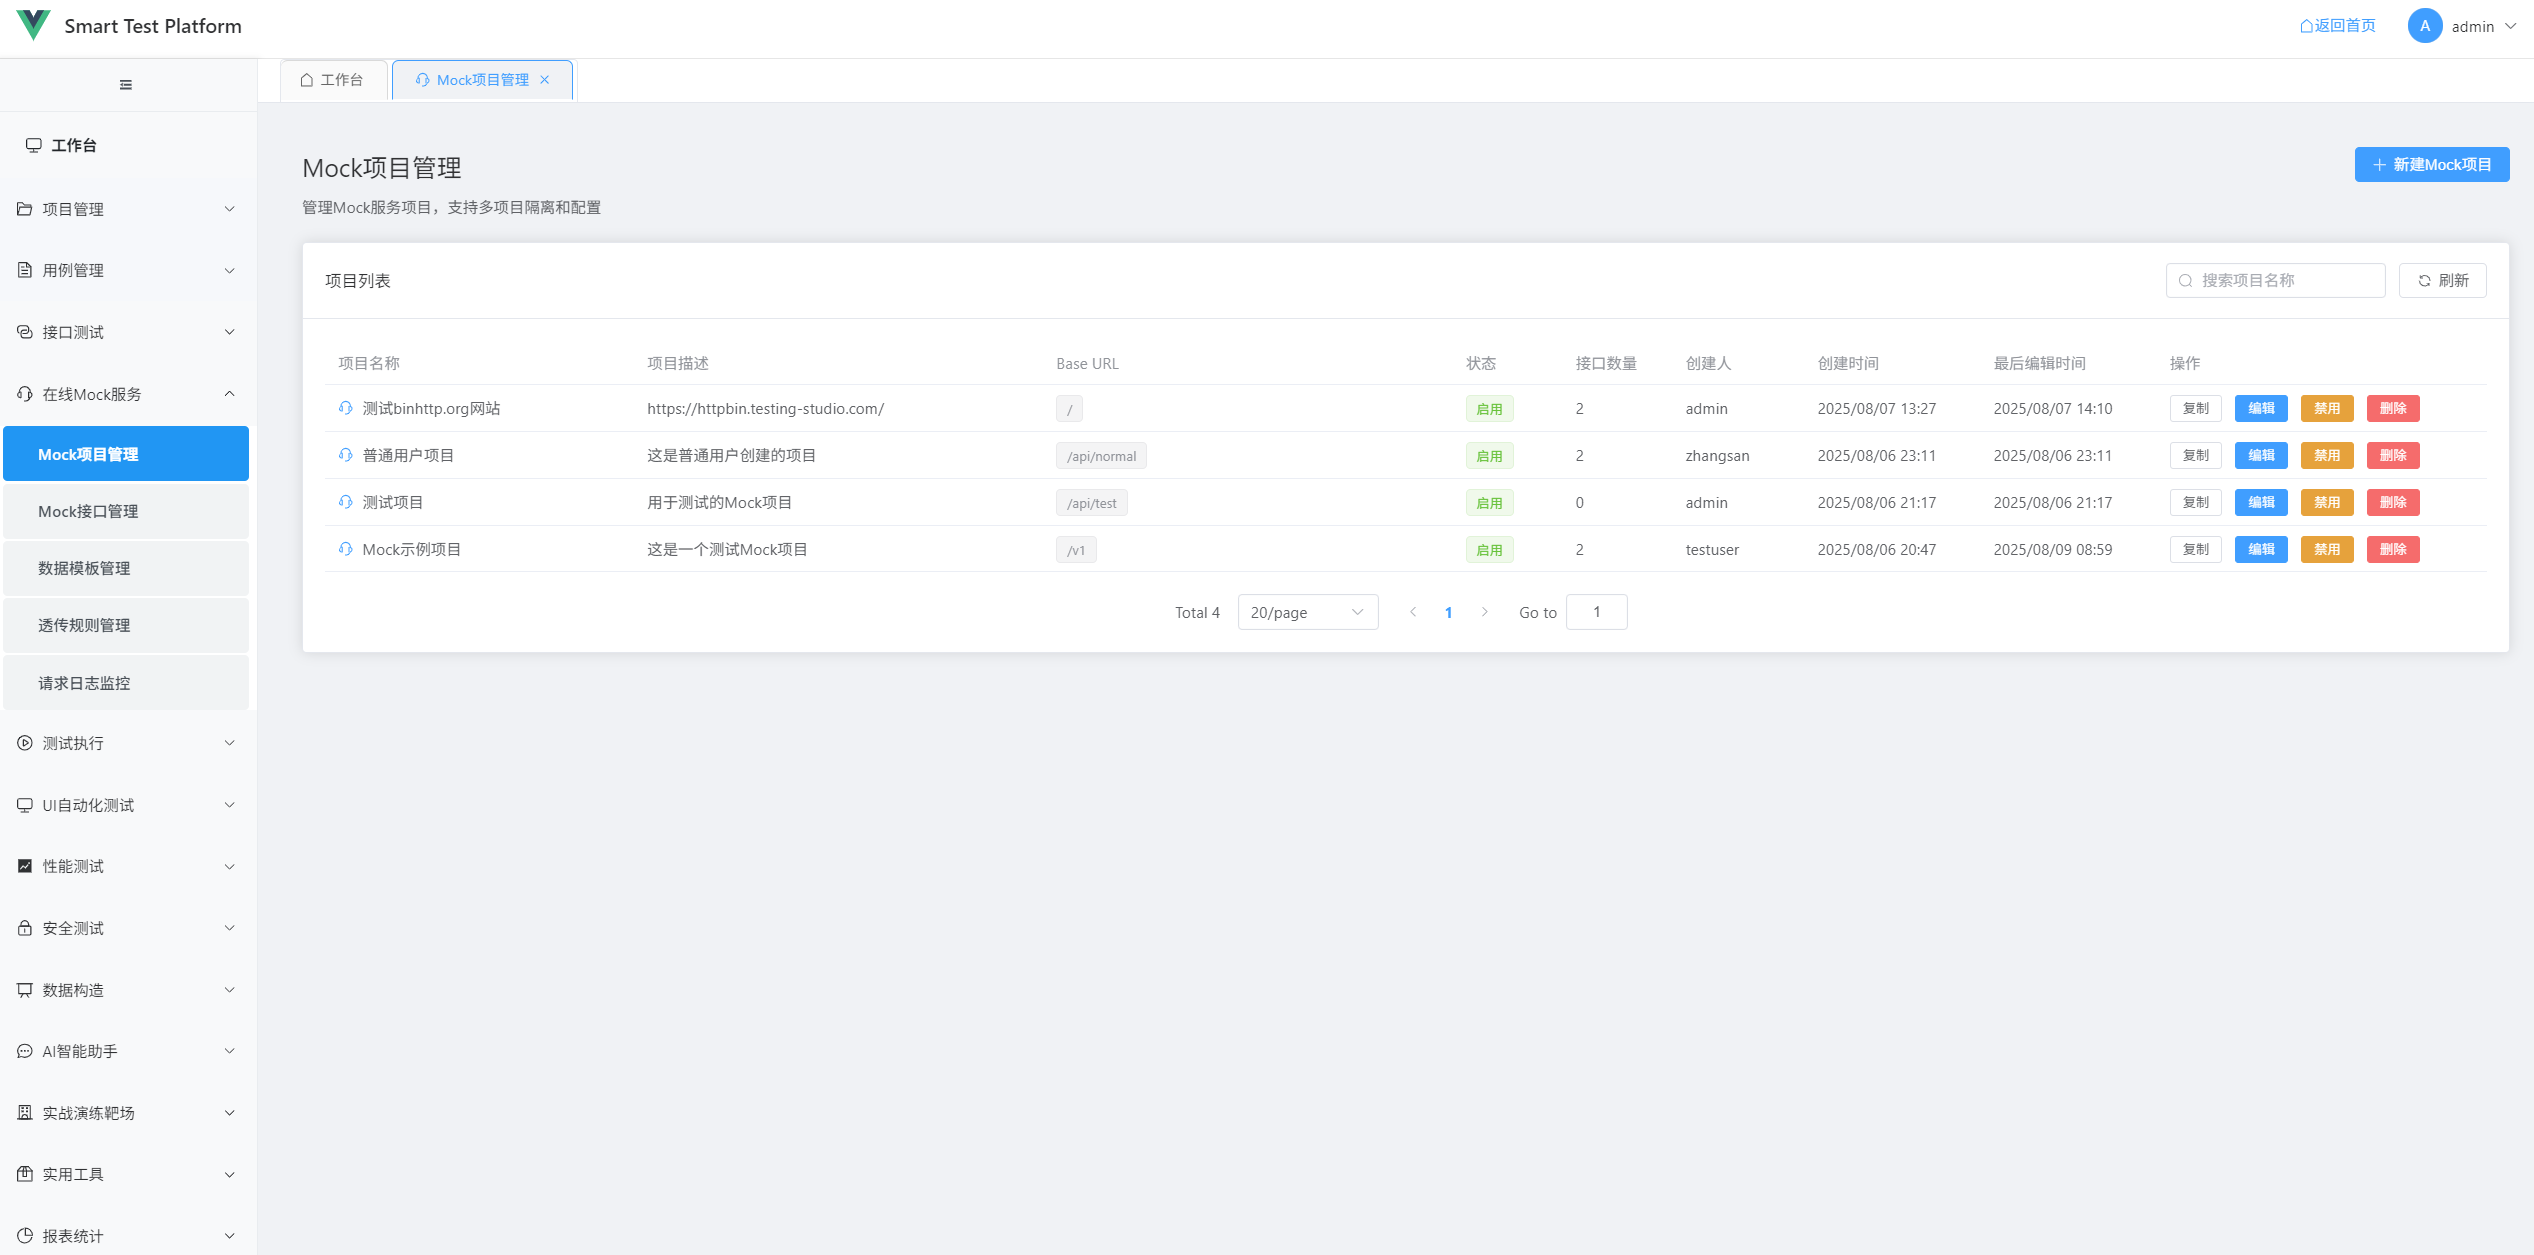The width and height of the screenshot is (2534, 1255).
Task: Click the Vue logo in header
Action: (x=33, y=25)
